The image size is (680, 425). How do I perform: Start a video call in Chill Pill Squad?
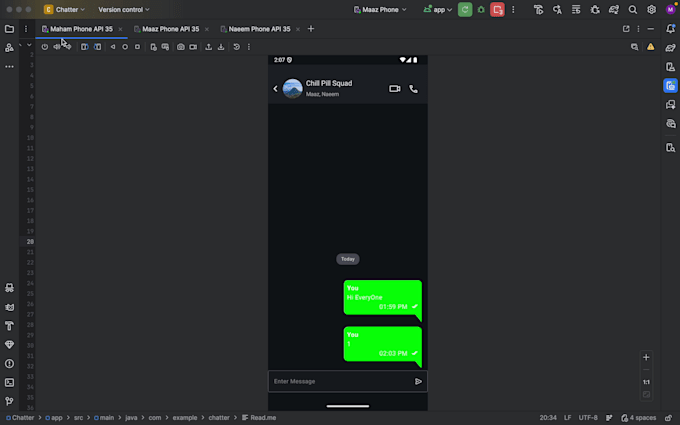(x=394, y=89)
